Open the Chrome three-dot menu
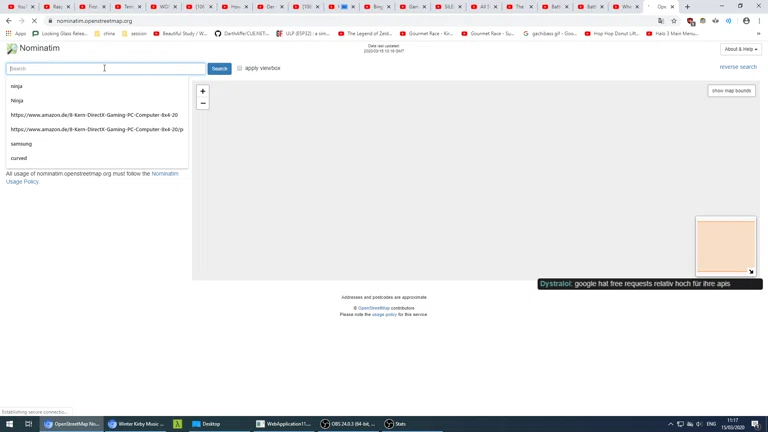The width and height of the screenshot is (768, 432). [759, 21]
